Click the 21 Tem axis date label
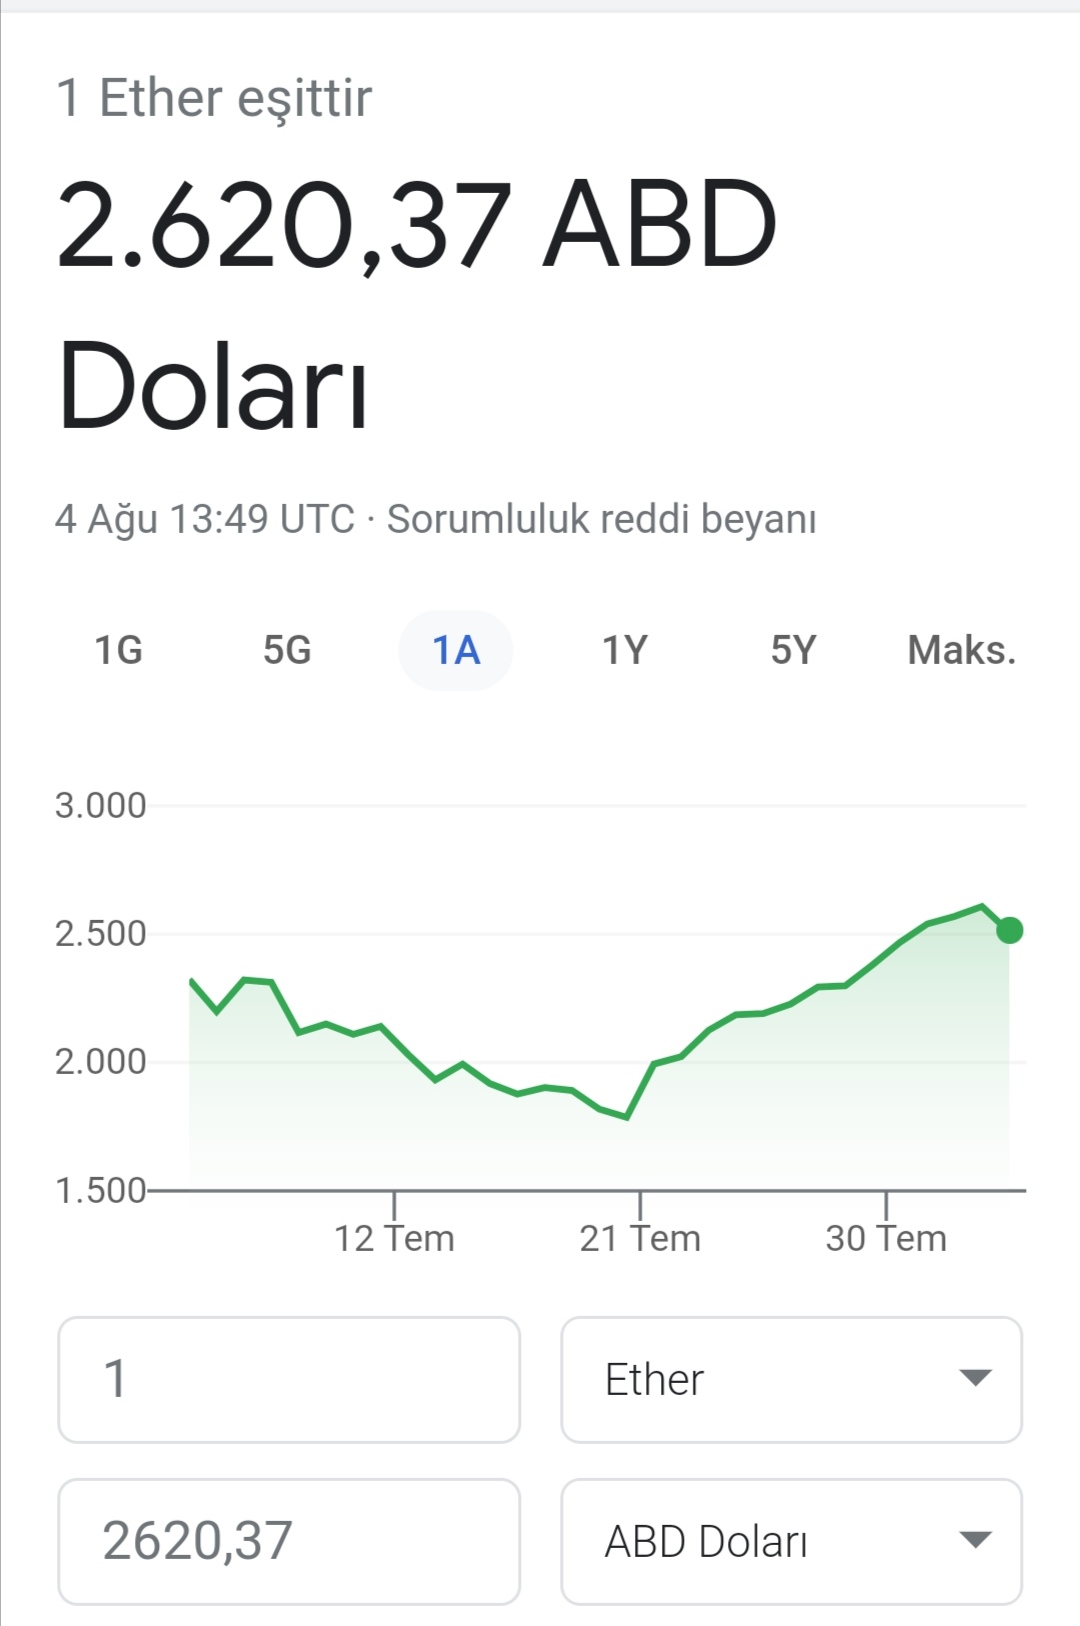 coord(640,1238)
